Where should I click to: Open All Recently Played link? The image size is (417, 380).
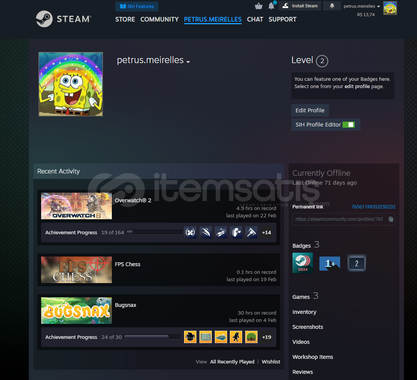point(232,362)
